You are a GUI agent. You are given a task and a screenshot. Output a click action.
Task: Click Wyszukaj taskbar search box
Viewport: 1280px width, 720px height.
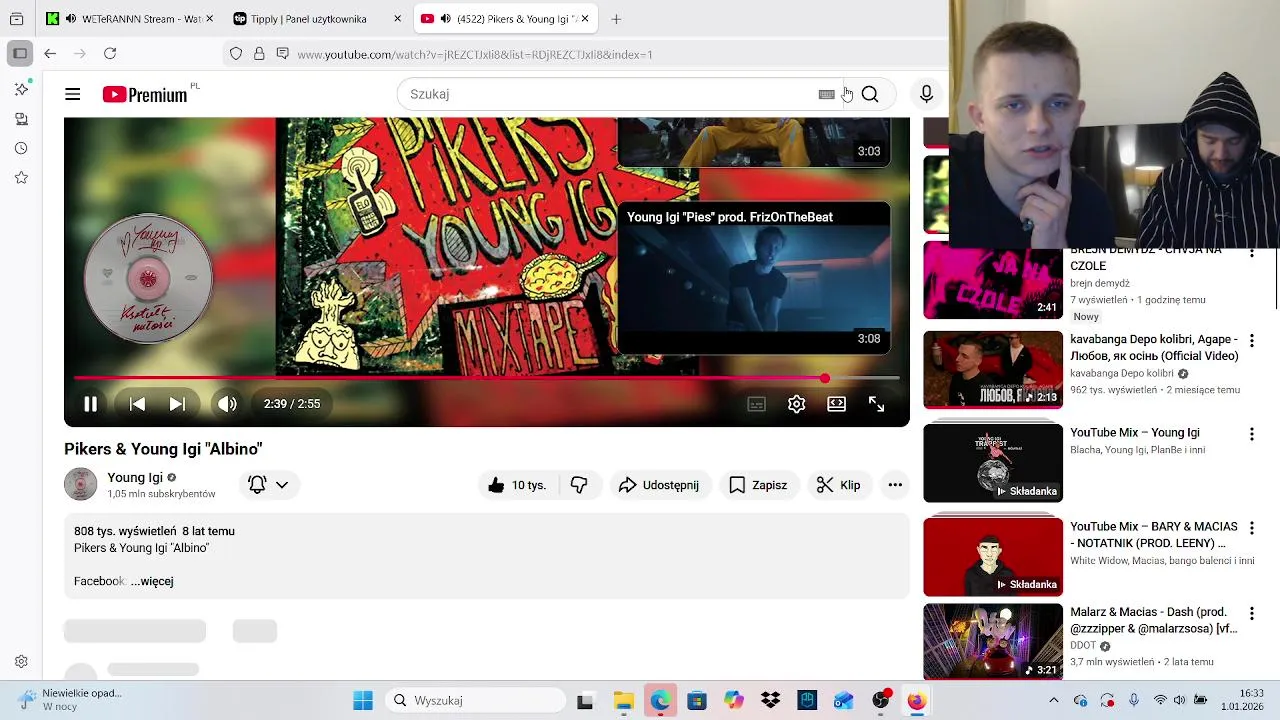tap(475, 701)
